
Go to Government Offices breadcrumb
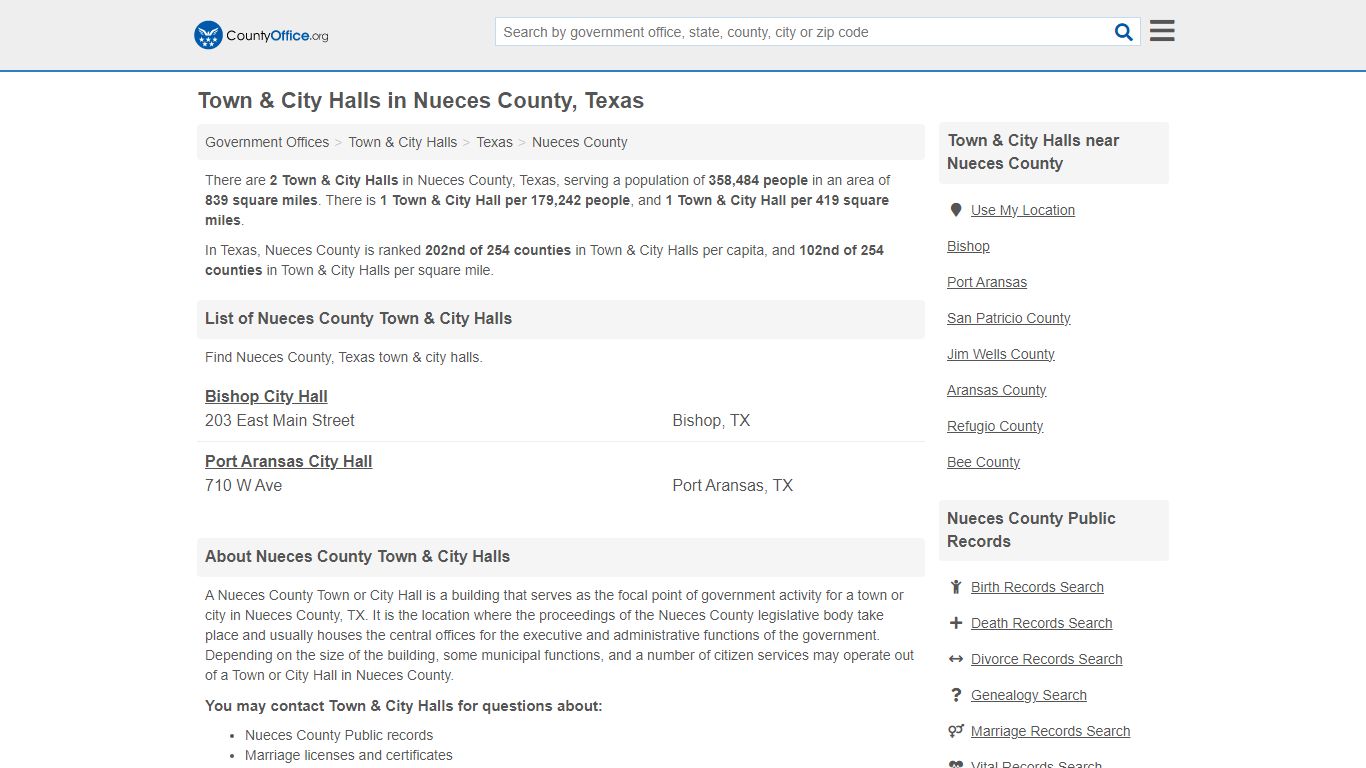(267, 142)
